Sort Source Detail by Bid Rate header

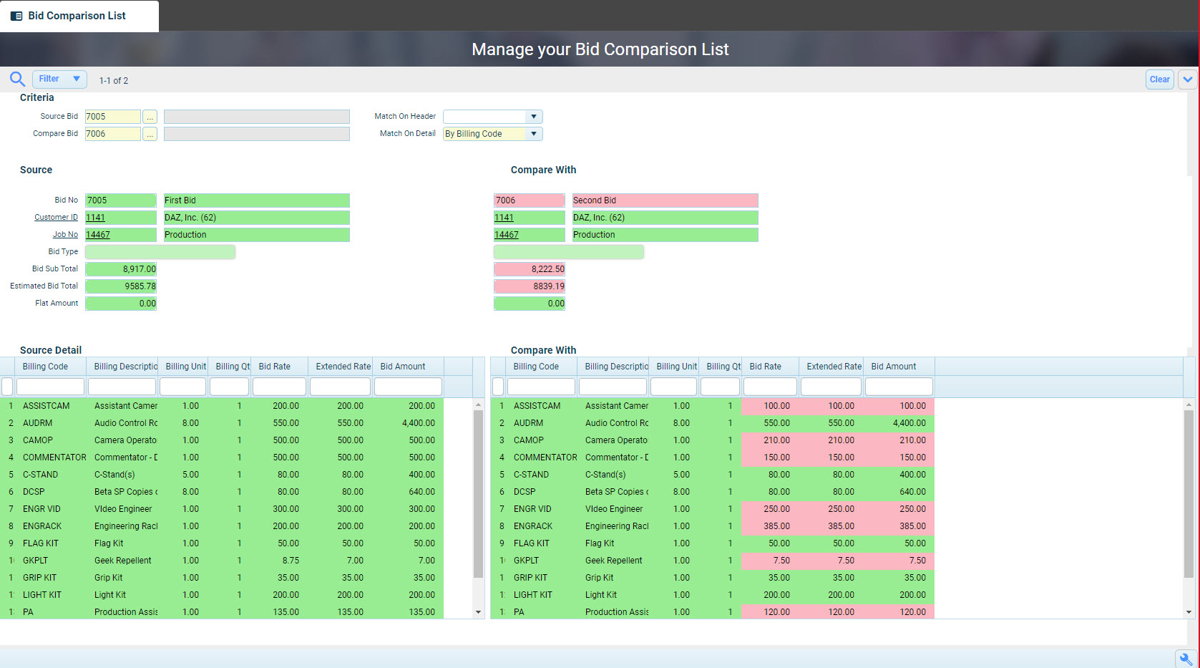click(x=275, y=367)
